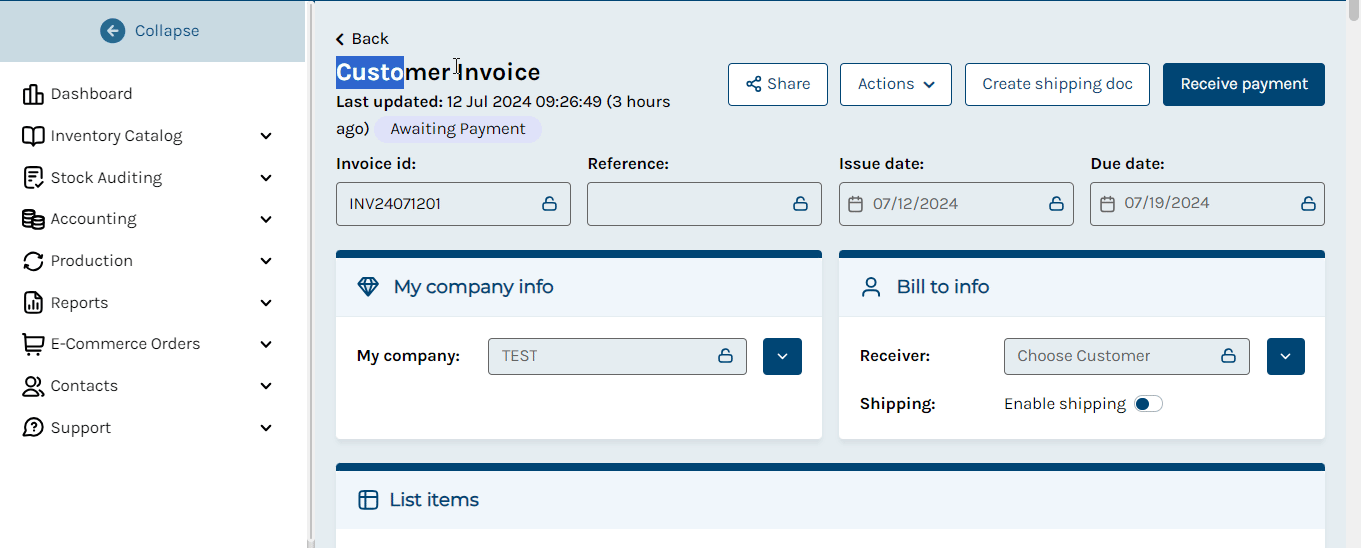Open the Receiver customer dropdown arrow
The width and height of the screenshot is (1361, 548).
(1286, 356)
